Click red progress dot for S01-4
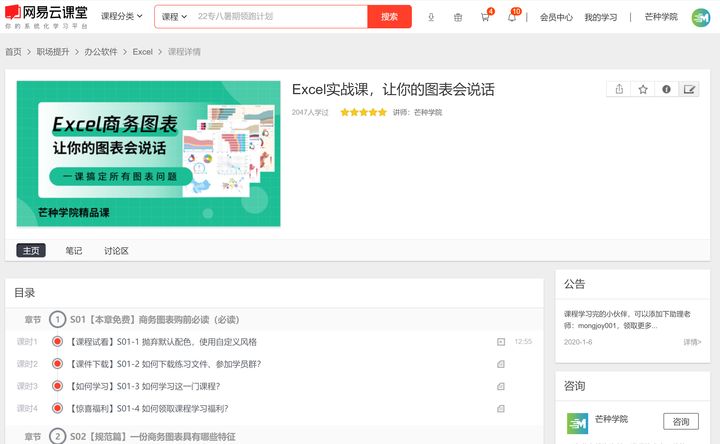 click(57, 408)
